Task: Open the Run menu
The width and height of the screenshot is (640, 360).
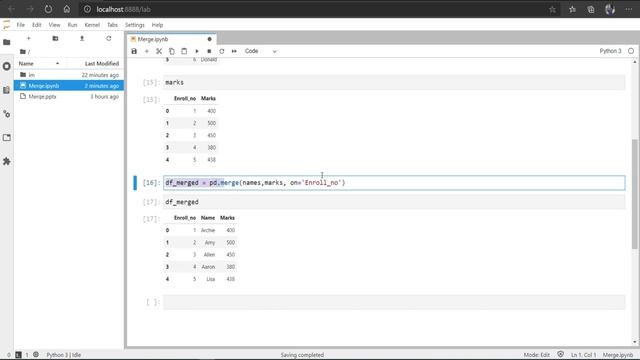Action: pyautogui.click(x=72, y=25)
